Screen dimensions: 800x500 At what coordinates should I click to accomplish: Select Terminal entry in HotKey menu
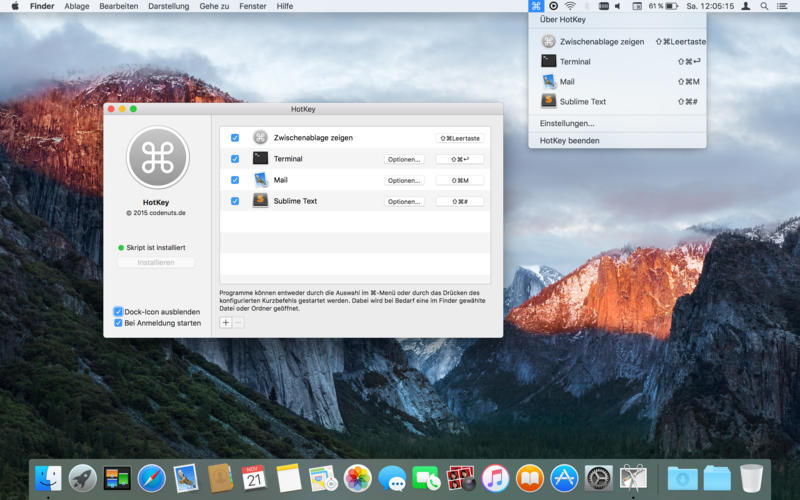(x=617, y=61)
